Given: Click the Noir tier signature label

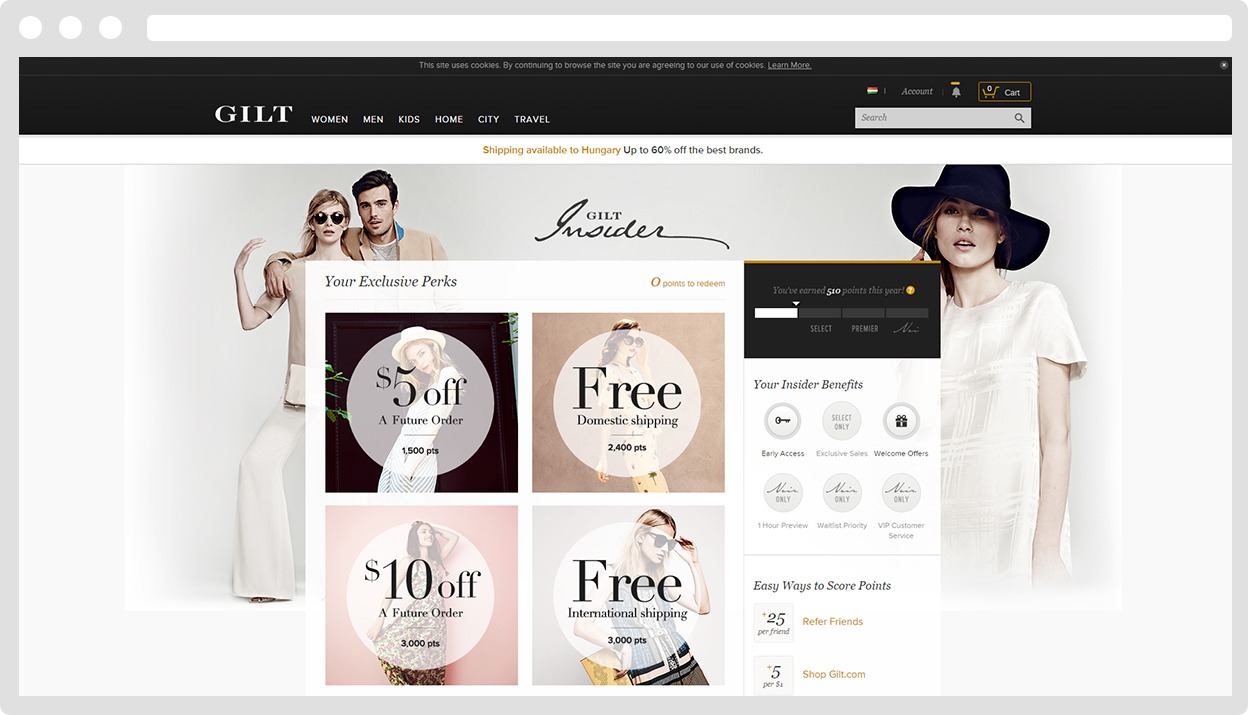Looking at the screenshot, I should tap(906, 328).
